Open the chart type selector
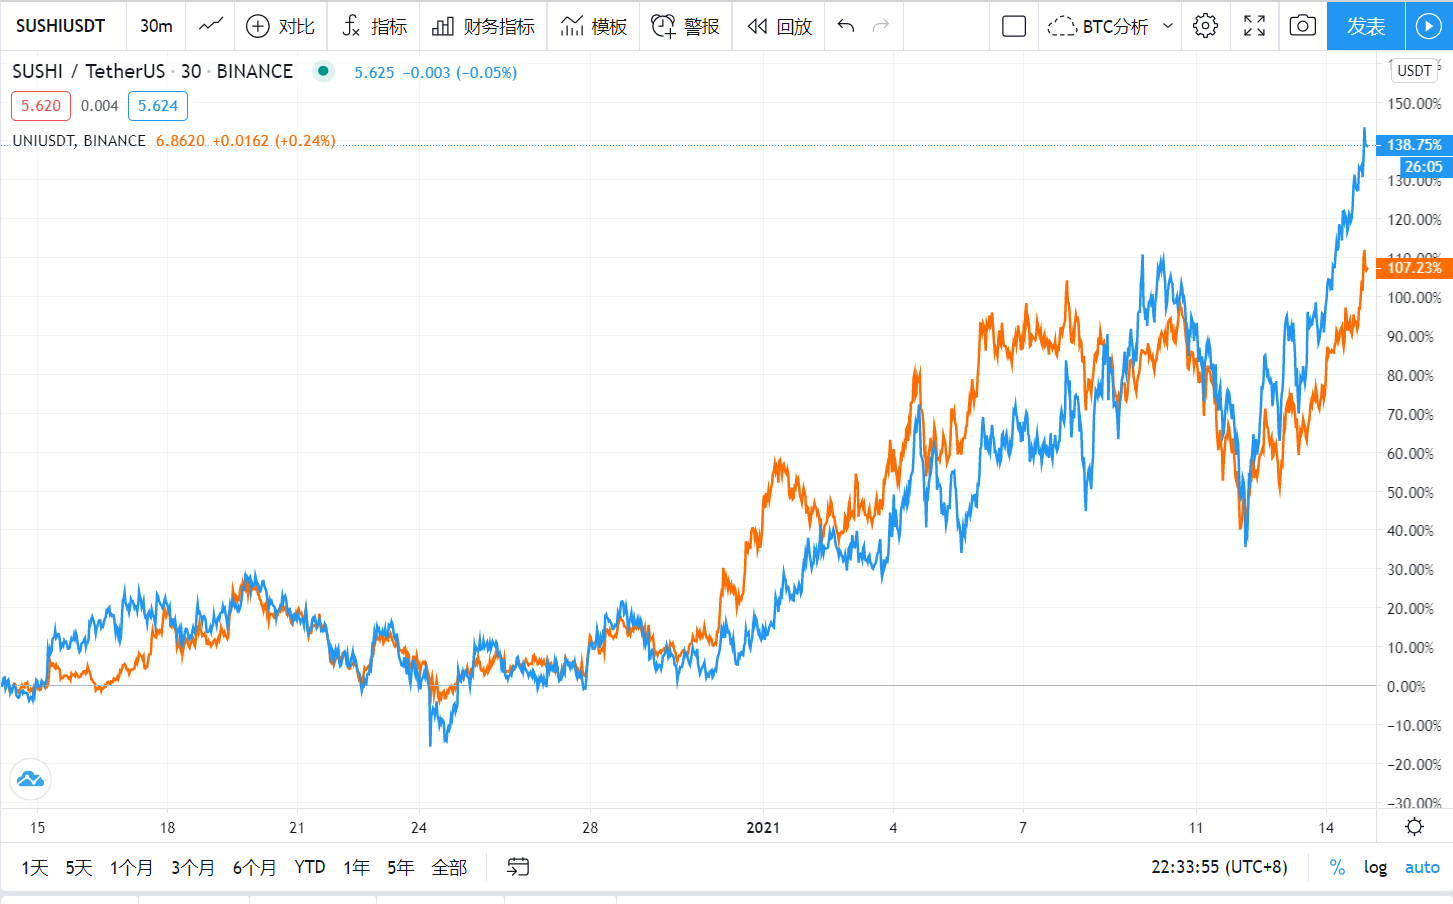This screenshot has height=904, width=1453. [210, 27]
